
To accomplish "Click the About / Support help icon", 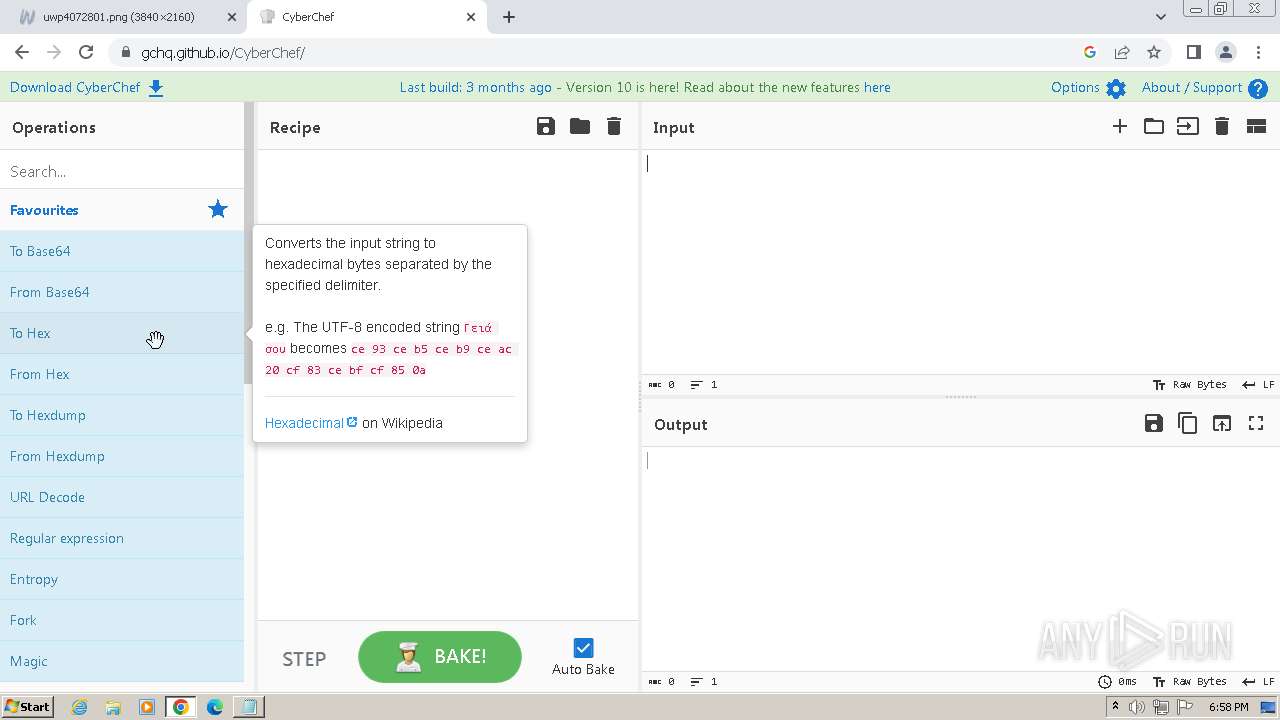I will (1258, 88).
